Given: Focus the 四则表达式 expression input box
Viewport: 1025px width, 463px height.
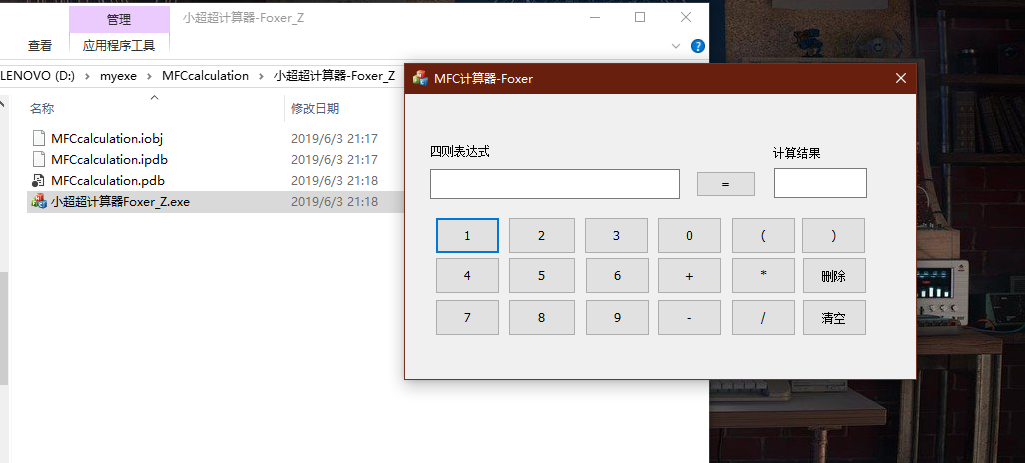Looking at the screenshot, I should click(x=554, y=184).
